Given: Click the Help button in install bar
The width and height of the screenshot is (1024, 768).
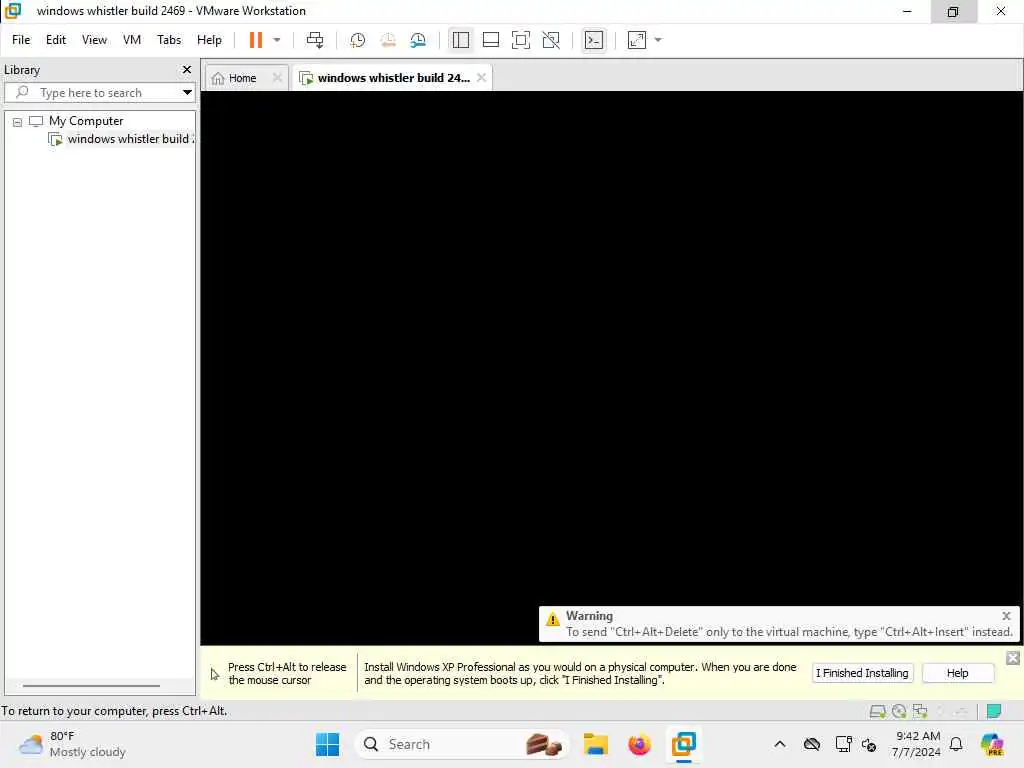Looking at the screenshot, I should tap(957, 673).
